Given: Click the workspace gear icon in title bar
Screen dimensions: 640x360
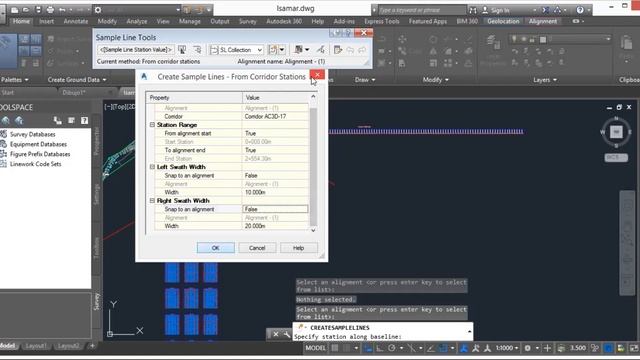Looking at the screenshot, I should tap(98, 9).
